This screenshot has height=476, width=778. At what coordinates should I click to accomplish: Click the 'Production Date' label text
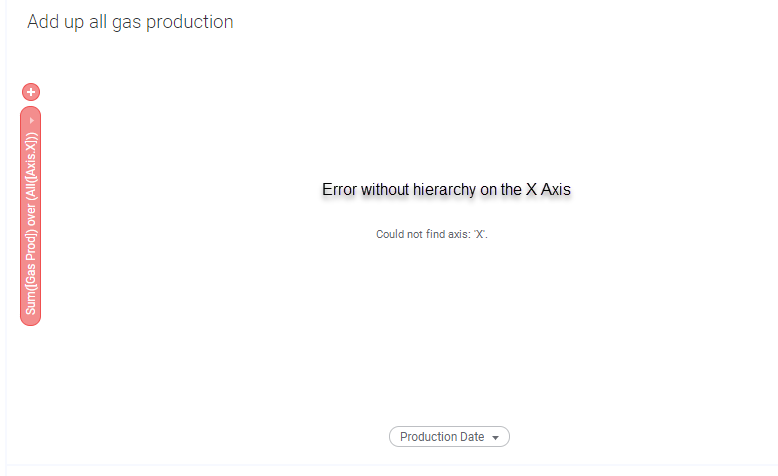[x=442, y=437]
